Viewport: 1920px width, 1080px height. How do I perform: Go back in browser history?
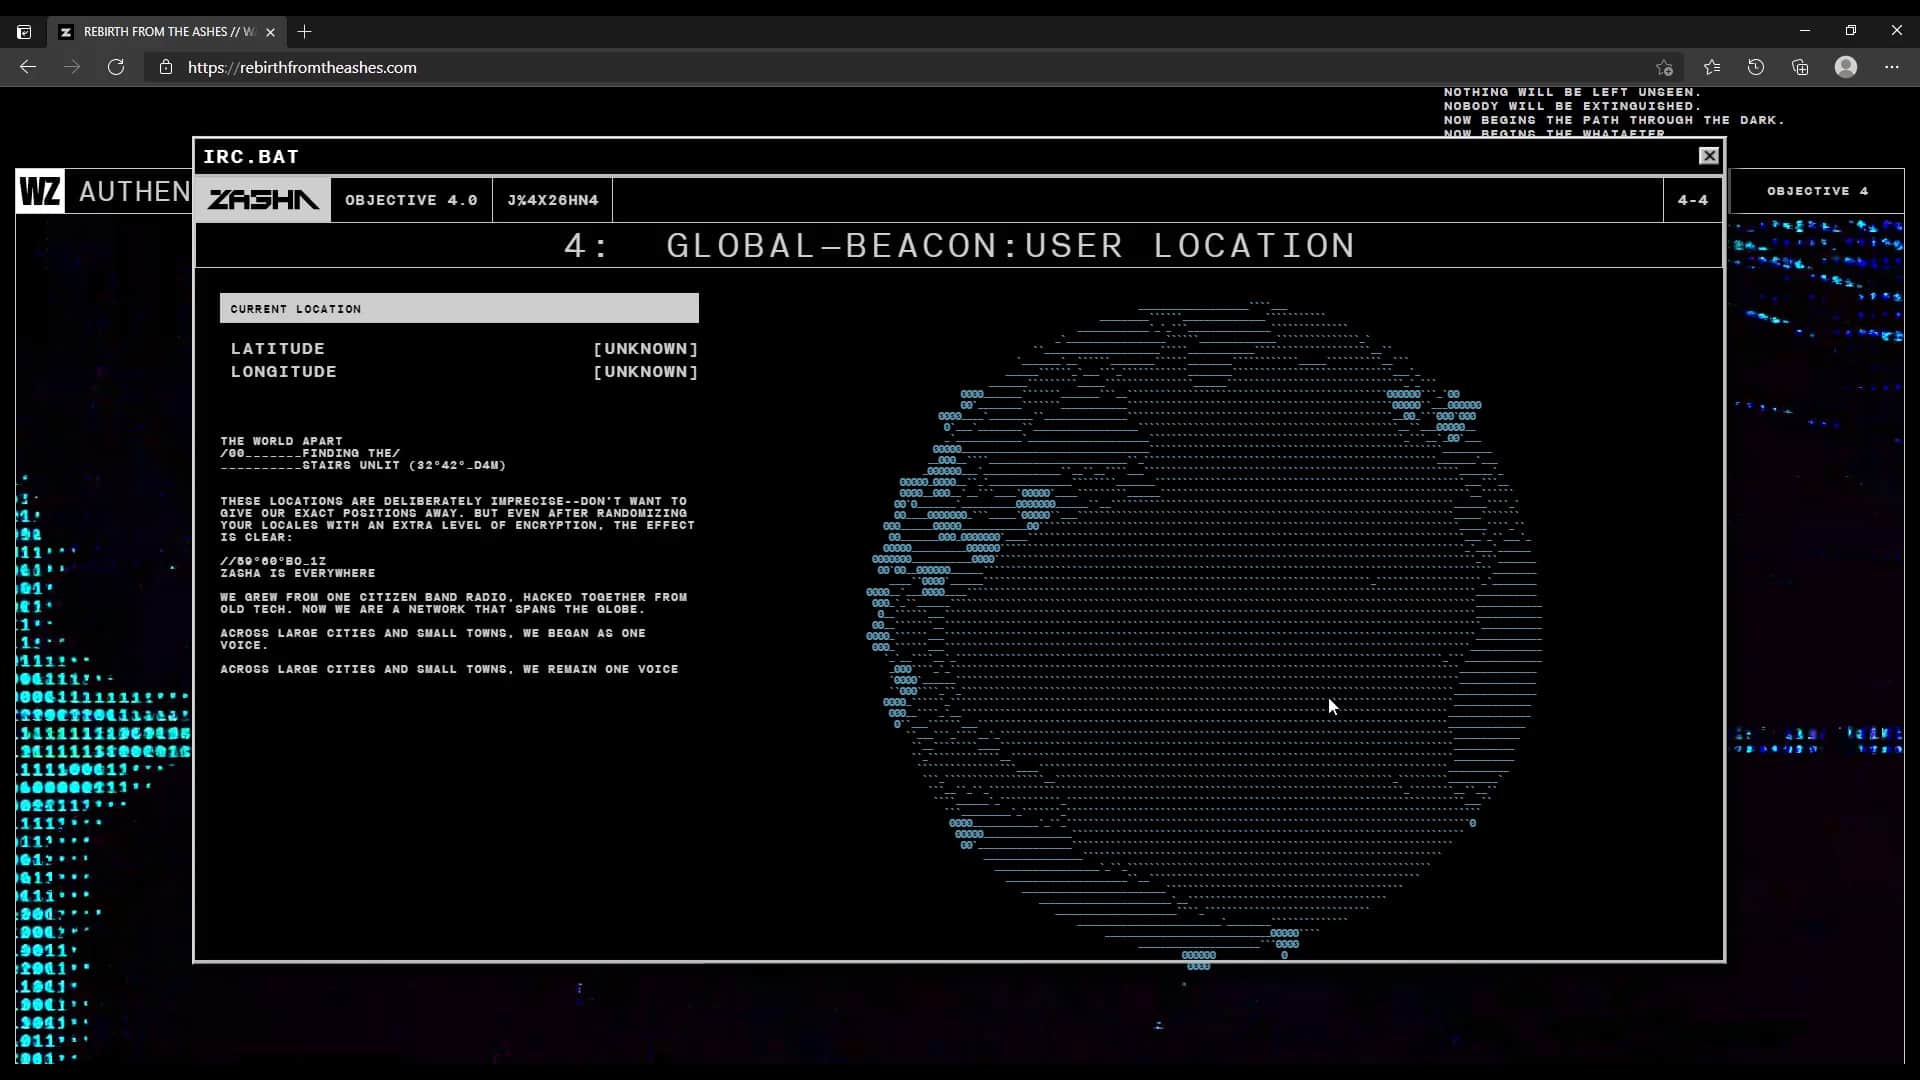point(28,67)
